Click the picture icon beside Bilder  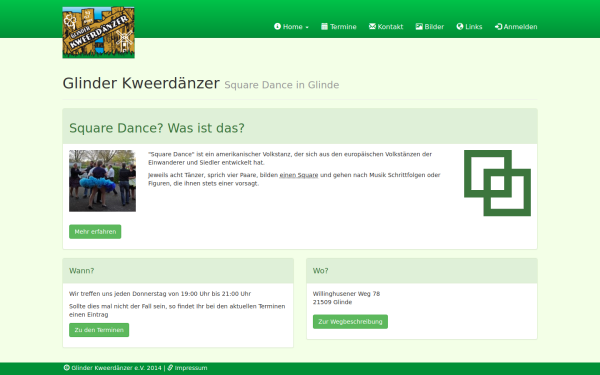coord(419,26)
